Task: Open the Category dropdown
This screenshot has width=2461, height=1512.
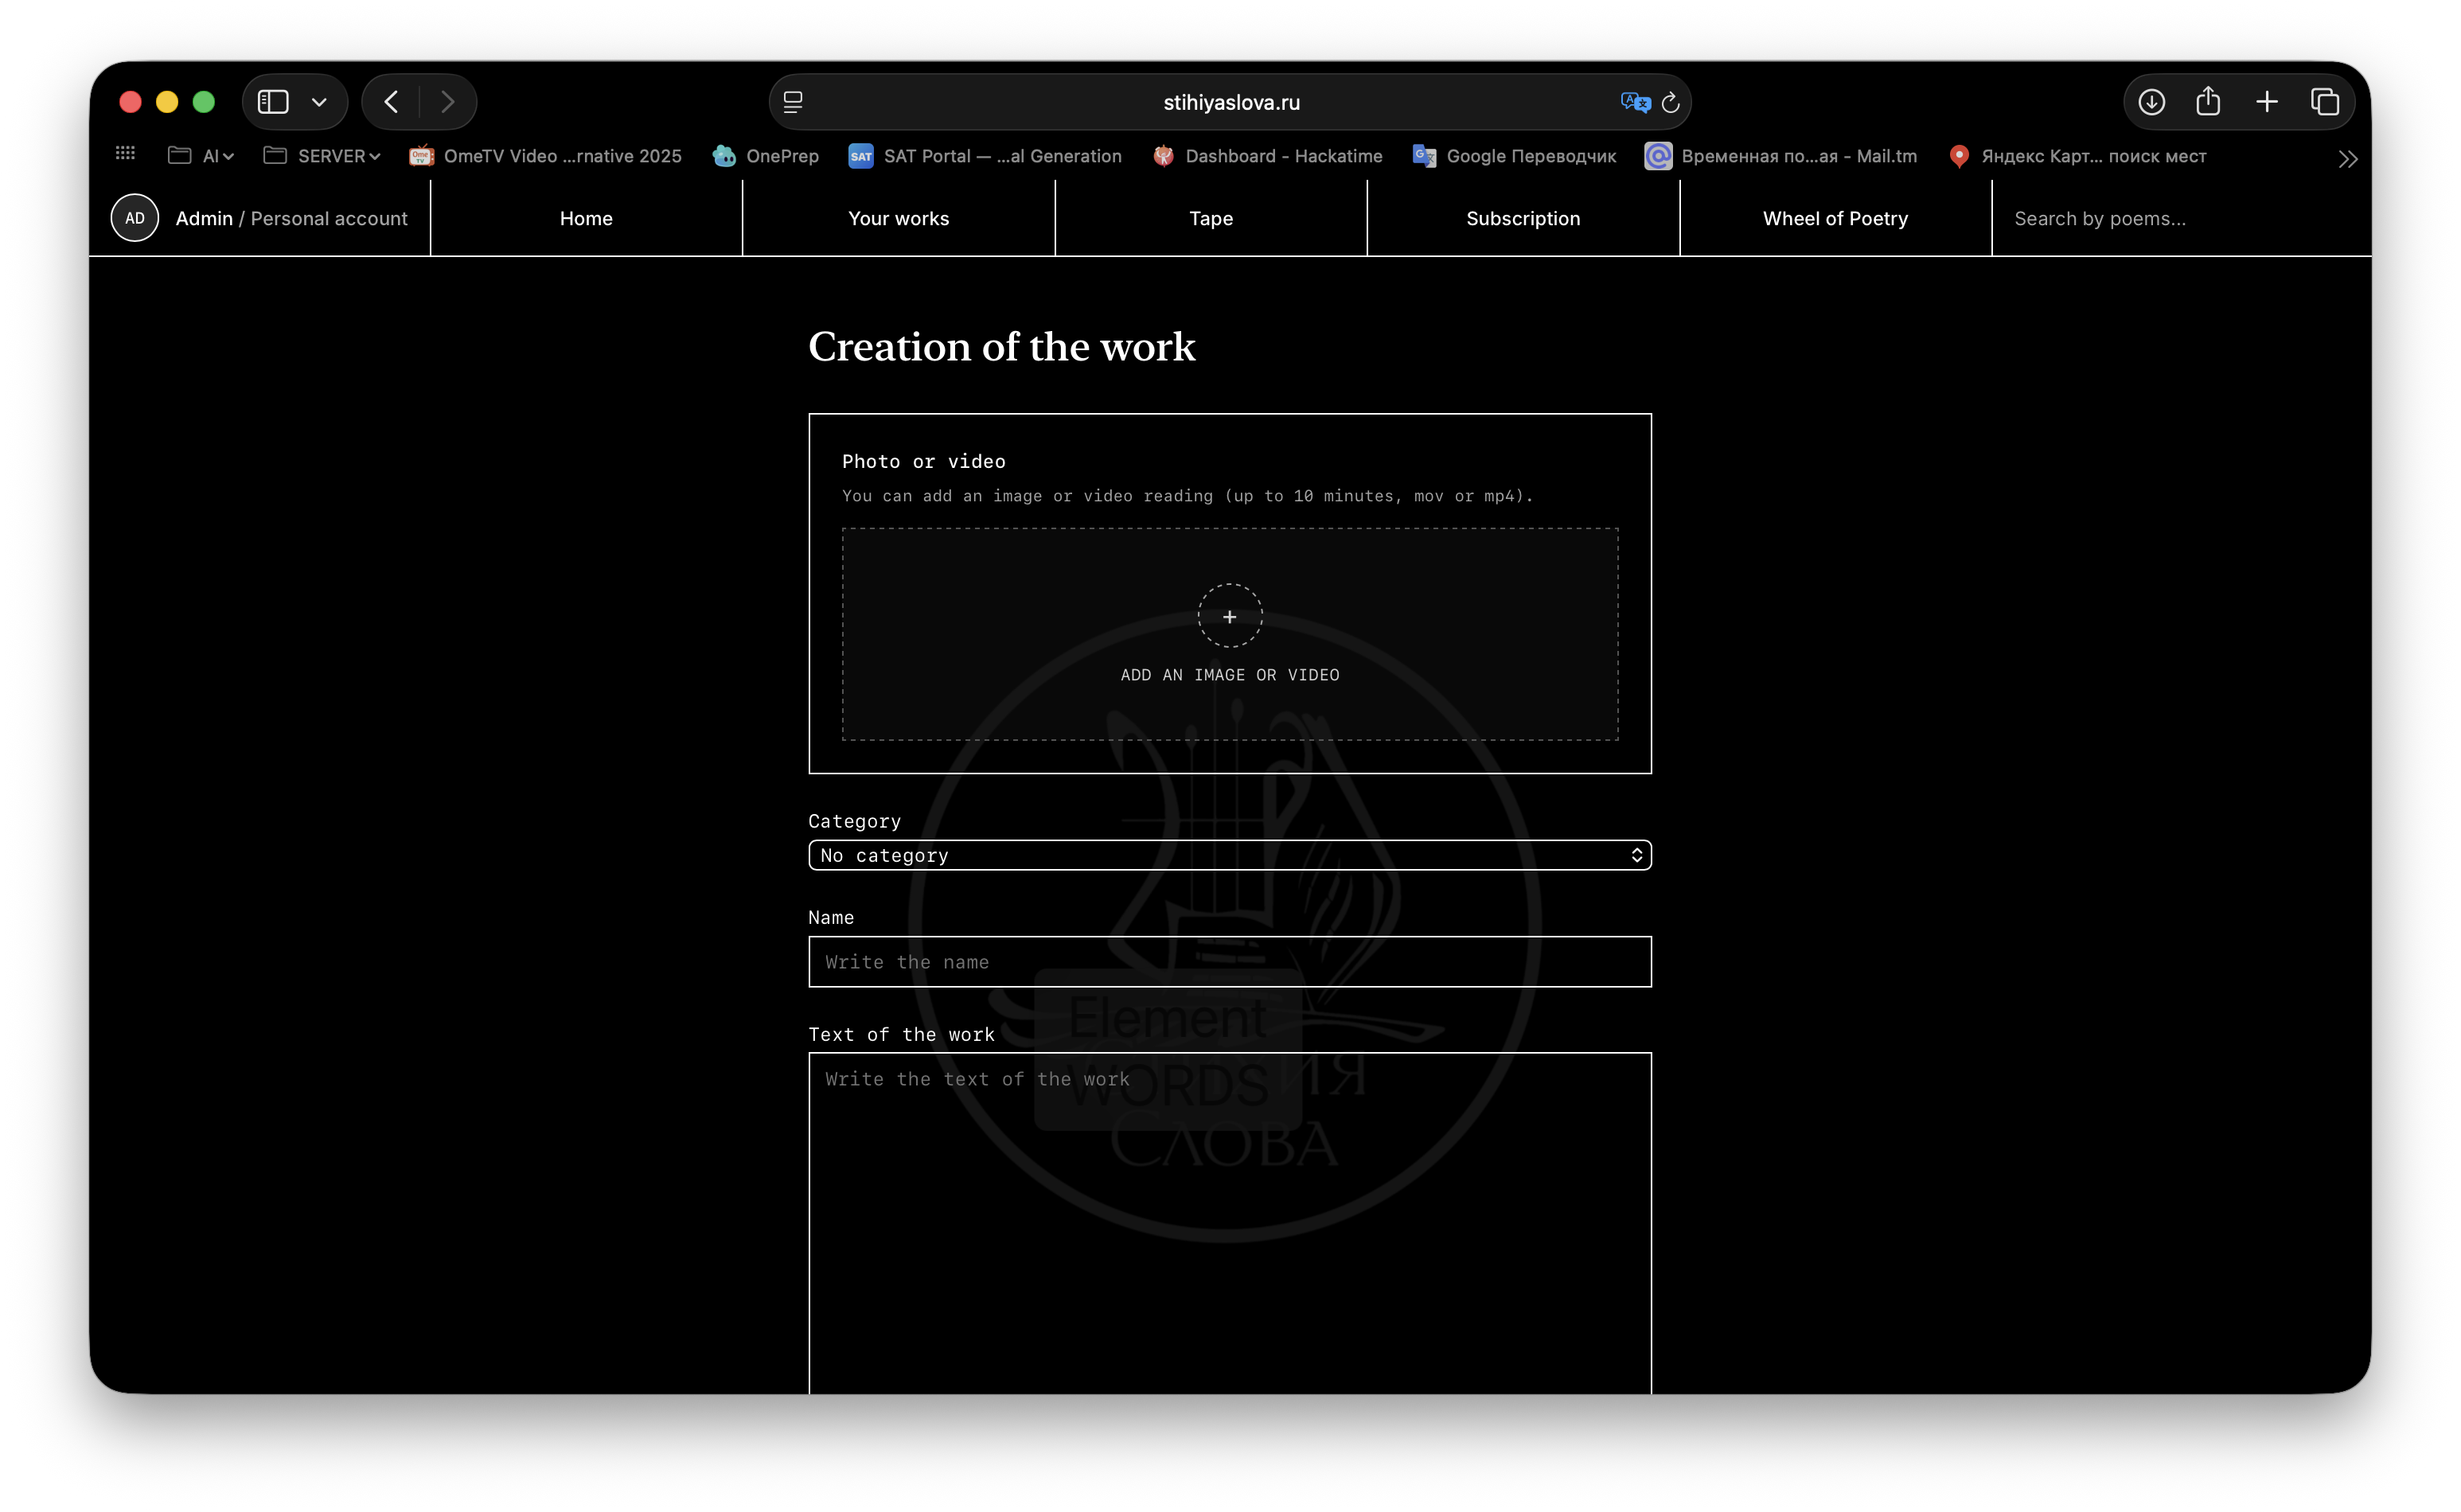Action: point(1230,855)
